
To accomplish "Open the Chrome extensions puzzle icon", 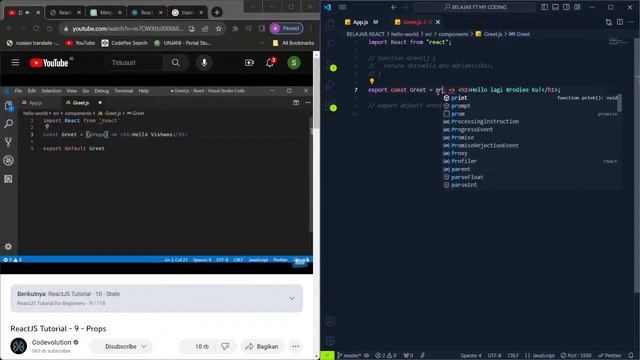I will point(235,28).
